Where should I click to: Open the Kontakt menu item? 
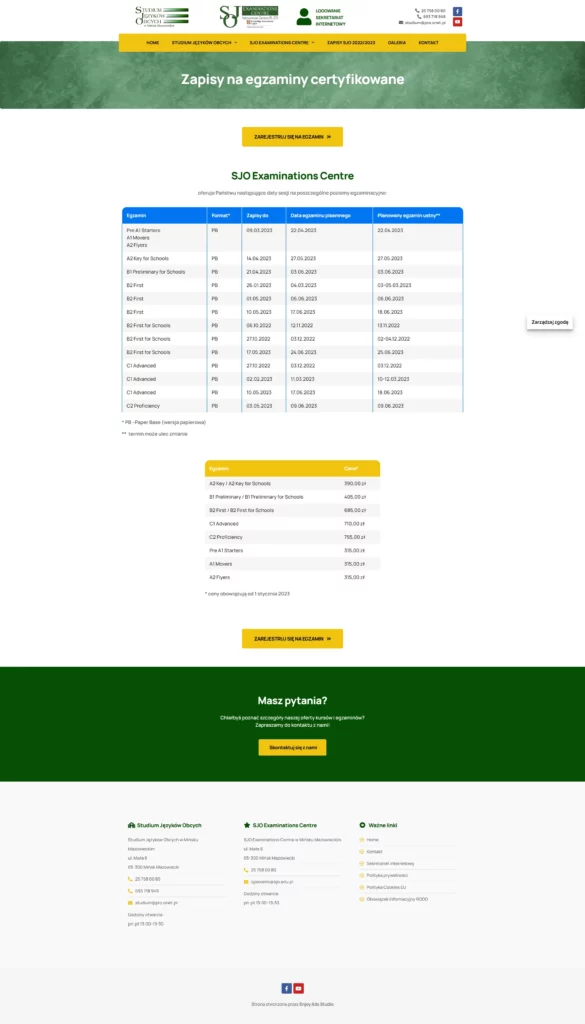coord(428,42)
